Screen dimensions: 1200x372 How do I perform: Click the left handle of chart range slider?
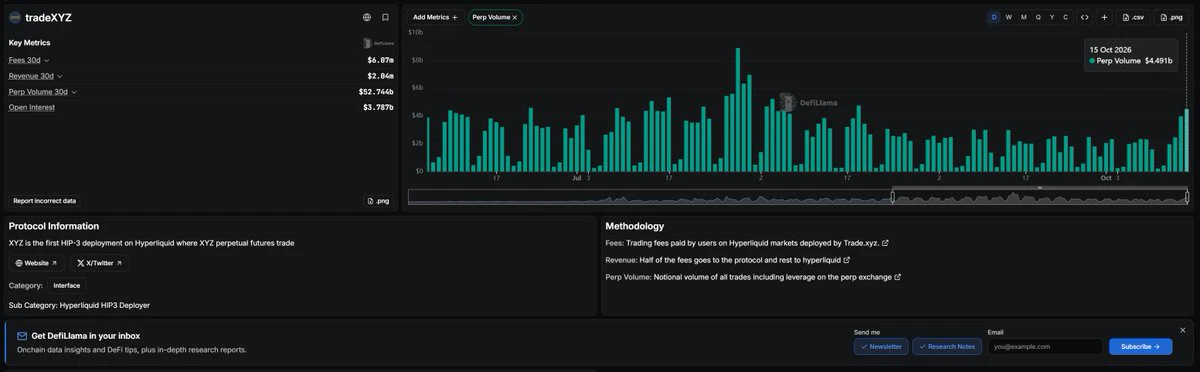(893, 197)
